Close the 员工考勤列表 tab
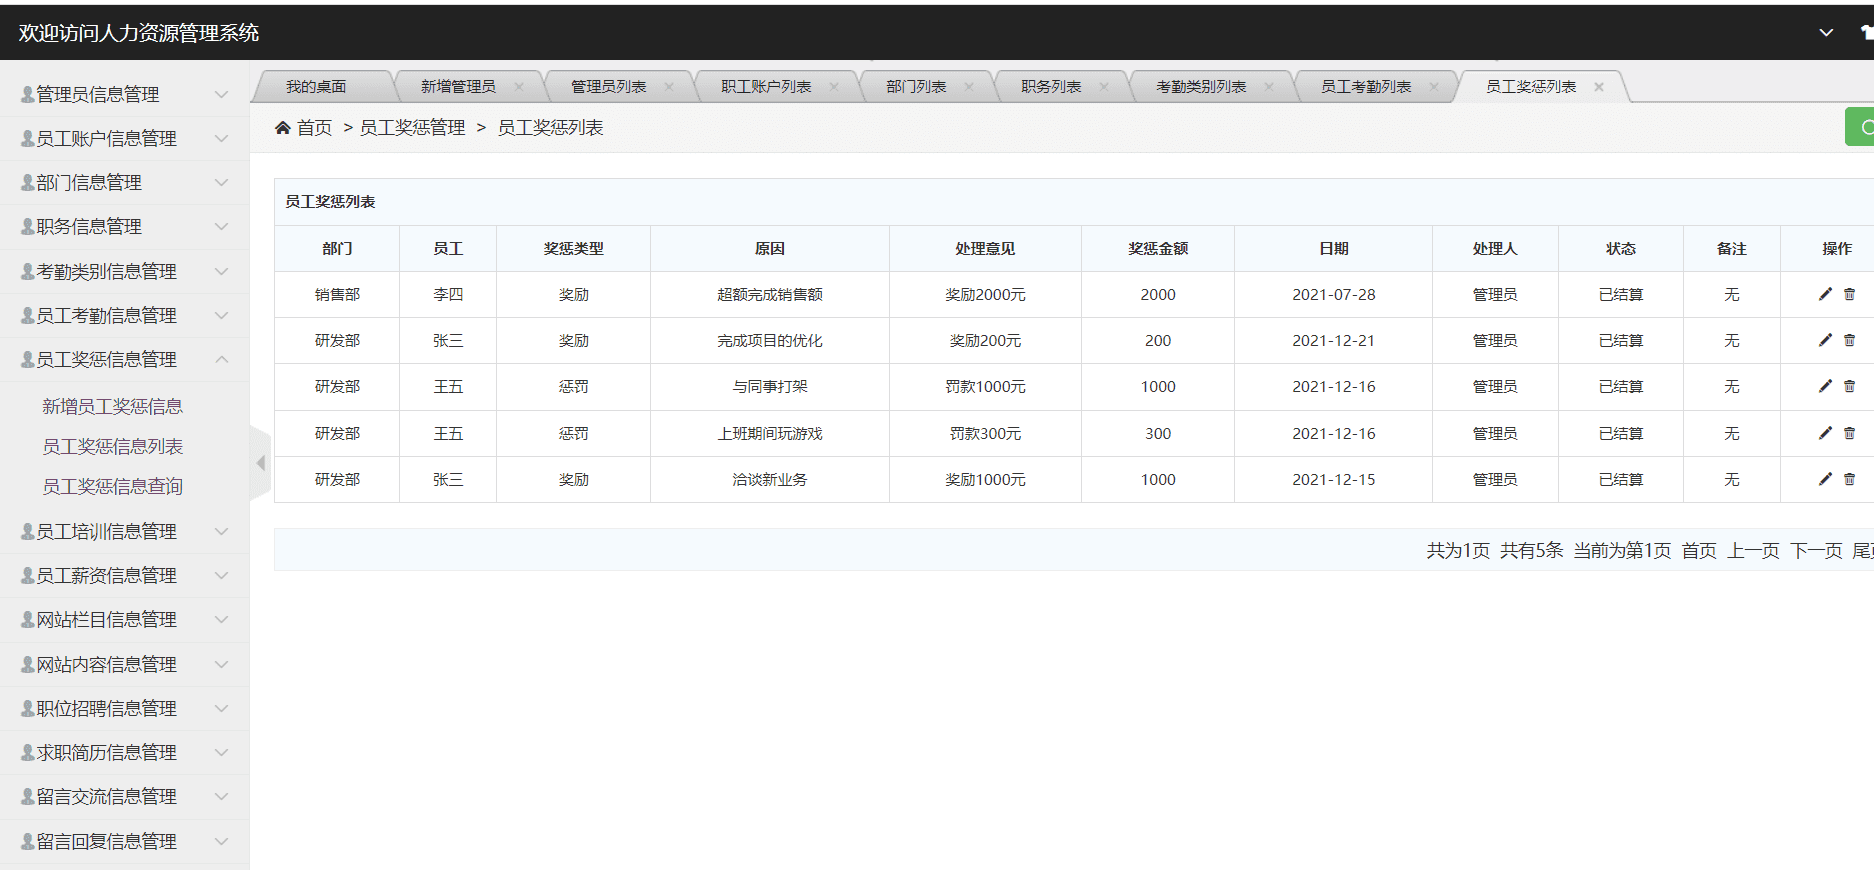The width and height of the screenshot is (1874, 870). click(x=1434, y=87)
